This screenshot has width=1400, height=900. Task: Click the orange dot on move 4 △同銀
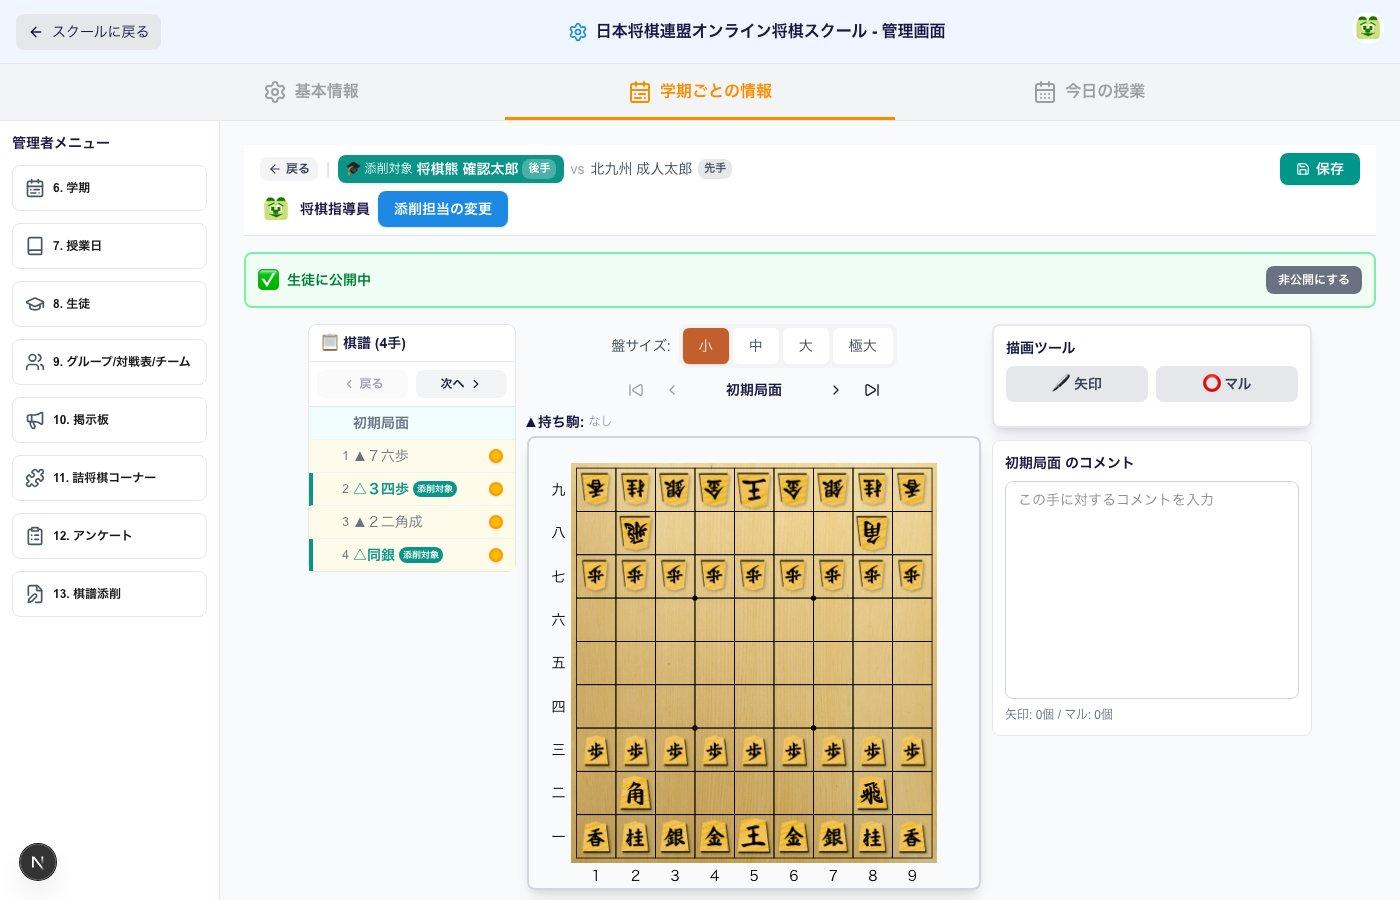click(495, 555)
